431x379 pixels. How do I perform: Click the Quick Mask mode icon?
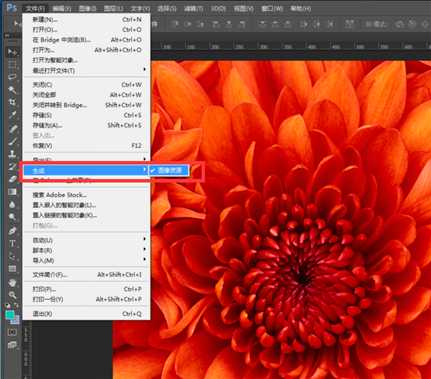(12, 332)
